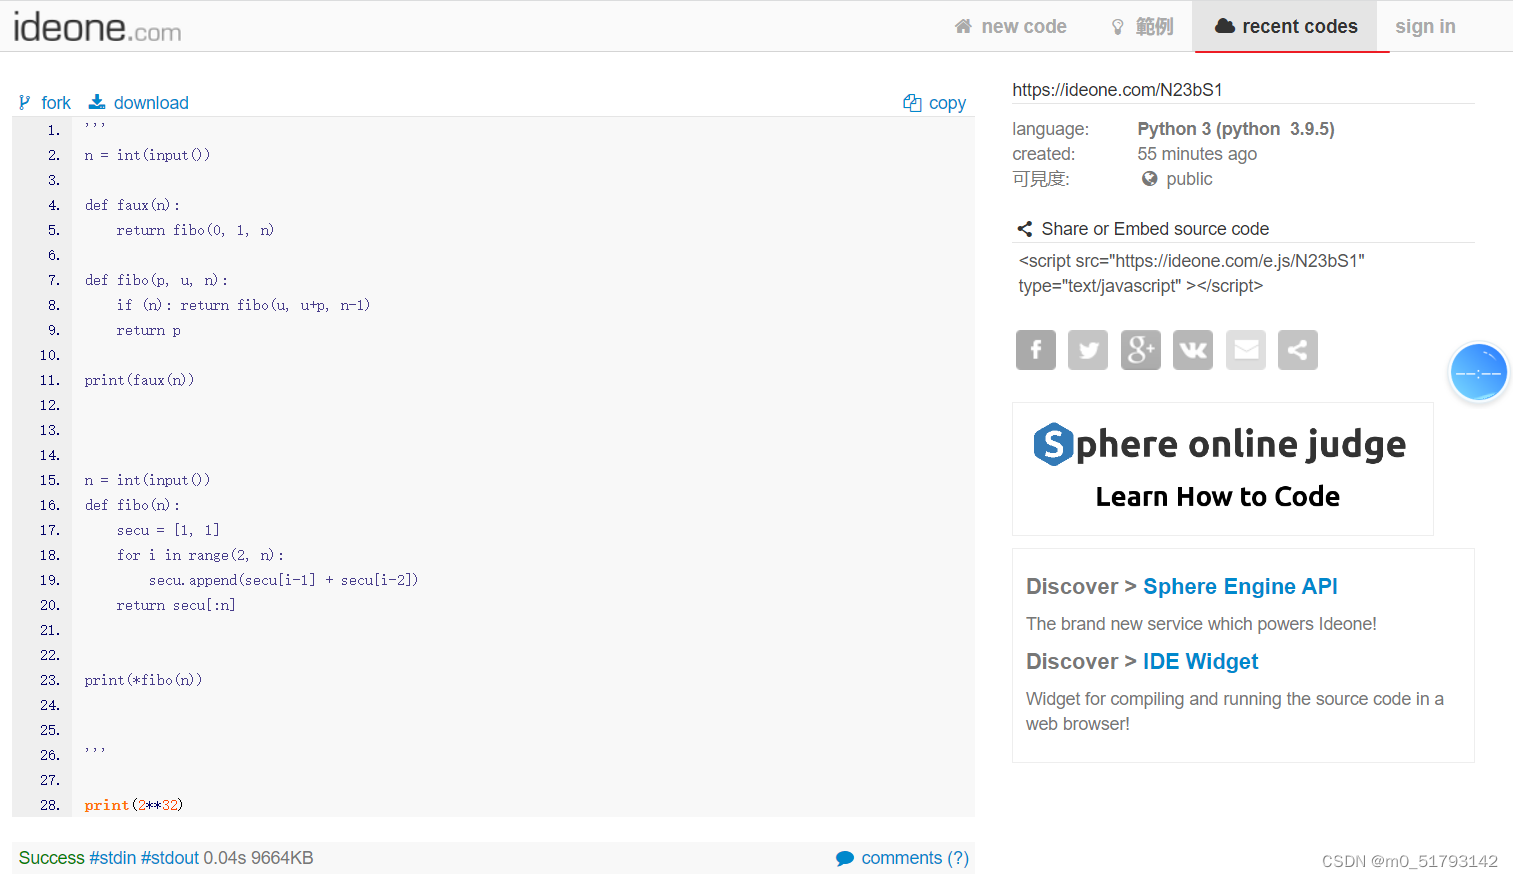The height and width of the screenshot is (879, 1513).
Task: Click the copy clipboard icon
Action: coord(912,102)
